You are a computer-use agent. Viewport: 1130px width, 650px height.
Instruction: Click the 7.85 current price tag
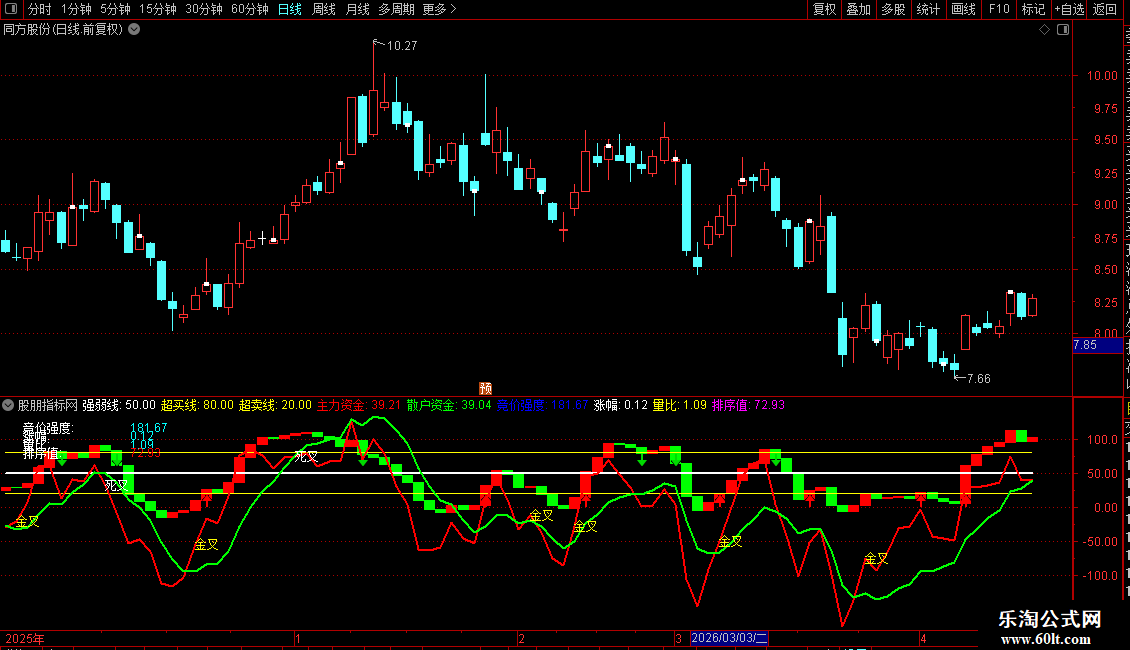click(1097, 345)
